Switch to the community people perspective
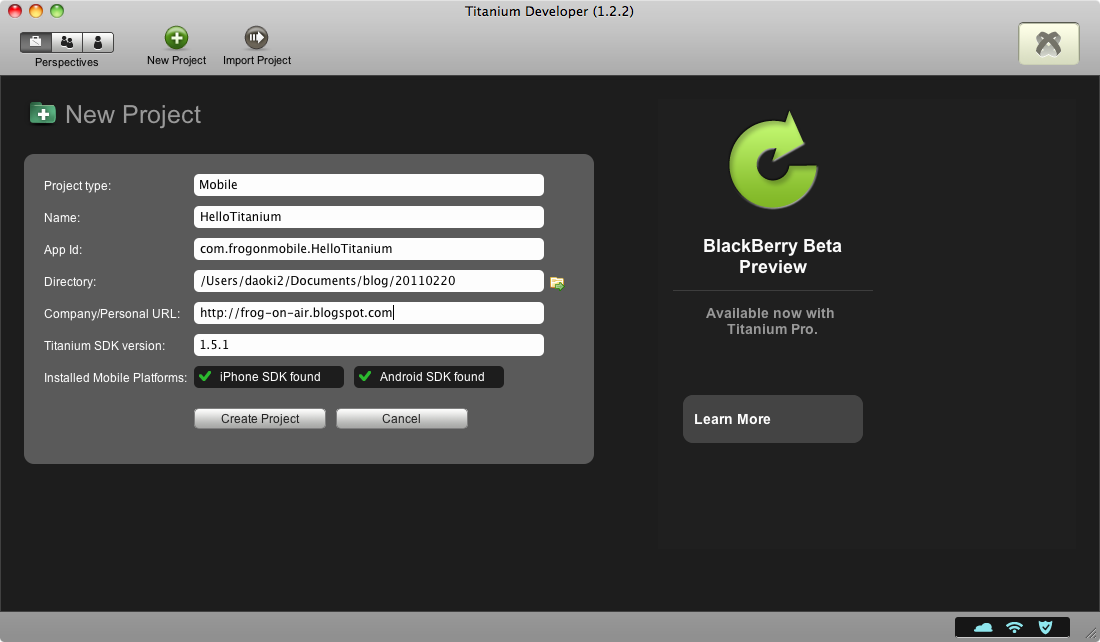Image resolution: width=1100 pixels, height=642 pixels. tap(67, 42)
